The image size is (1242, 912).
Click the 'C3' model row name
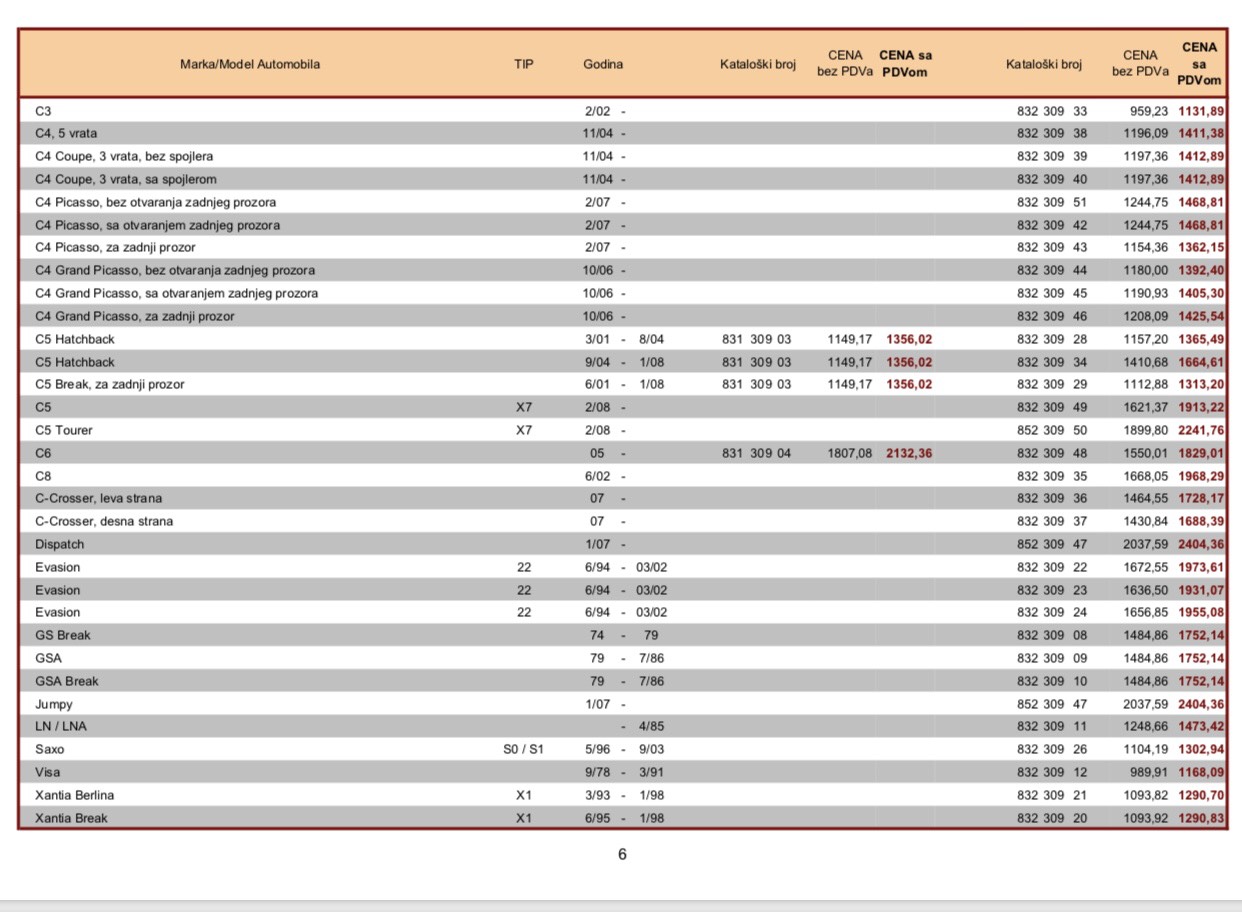(x=43, y=111)
